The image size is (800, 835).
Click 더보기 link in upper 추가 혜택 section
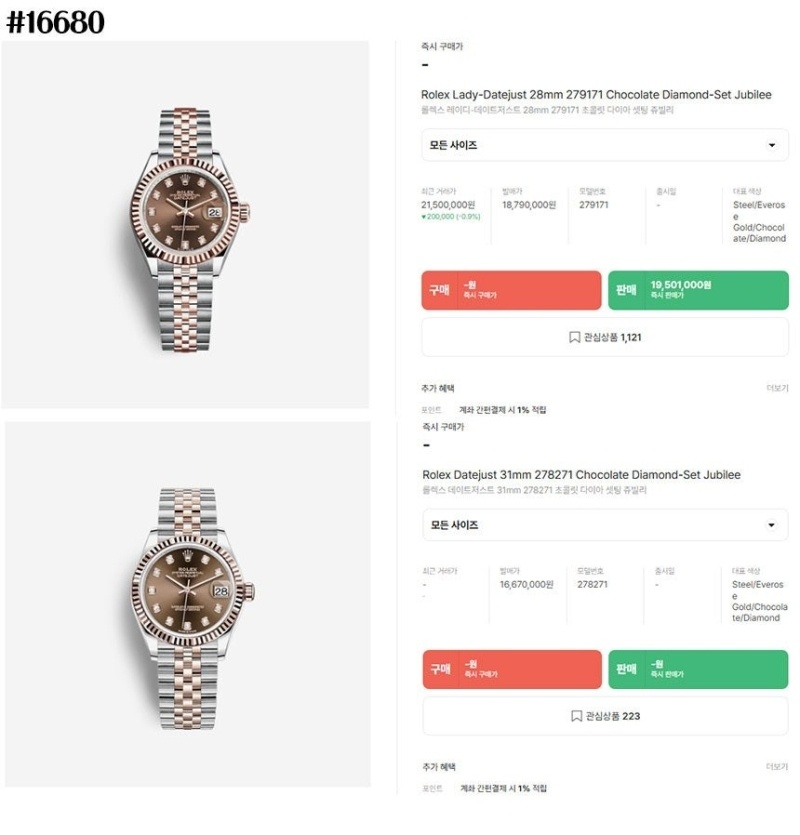777,388
